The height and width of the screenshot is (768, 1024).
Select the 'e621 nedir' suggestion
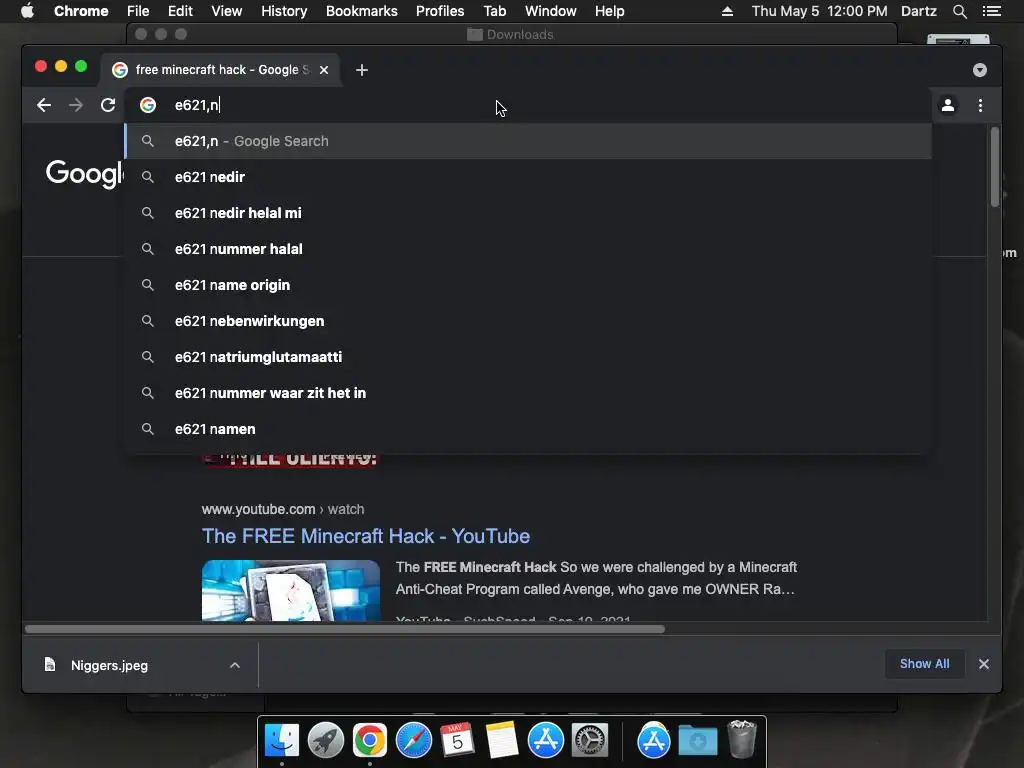528,177
